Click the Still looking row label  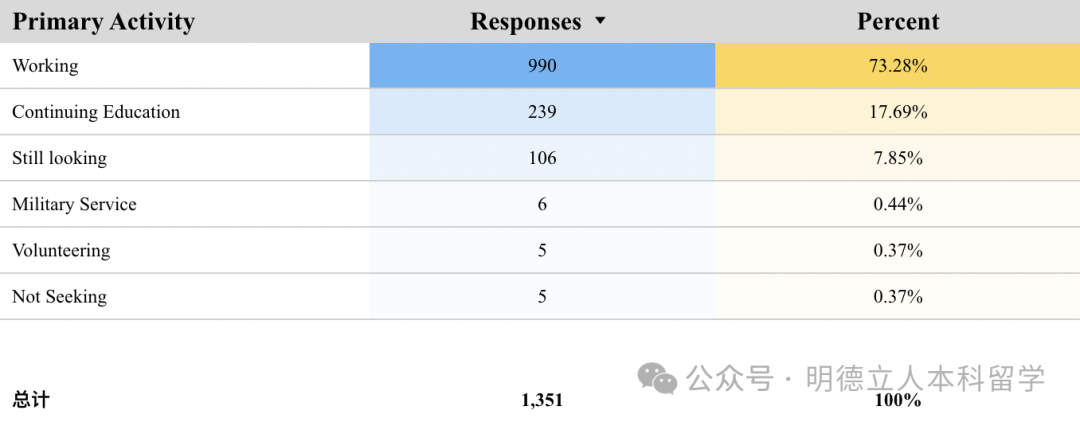coord(59,158)
